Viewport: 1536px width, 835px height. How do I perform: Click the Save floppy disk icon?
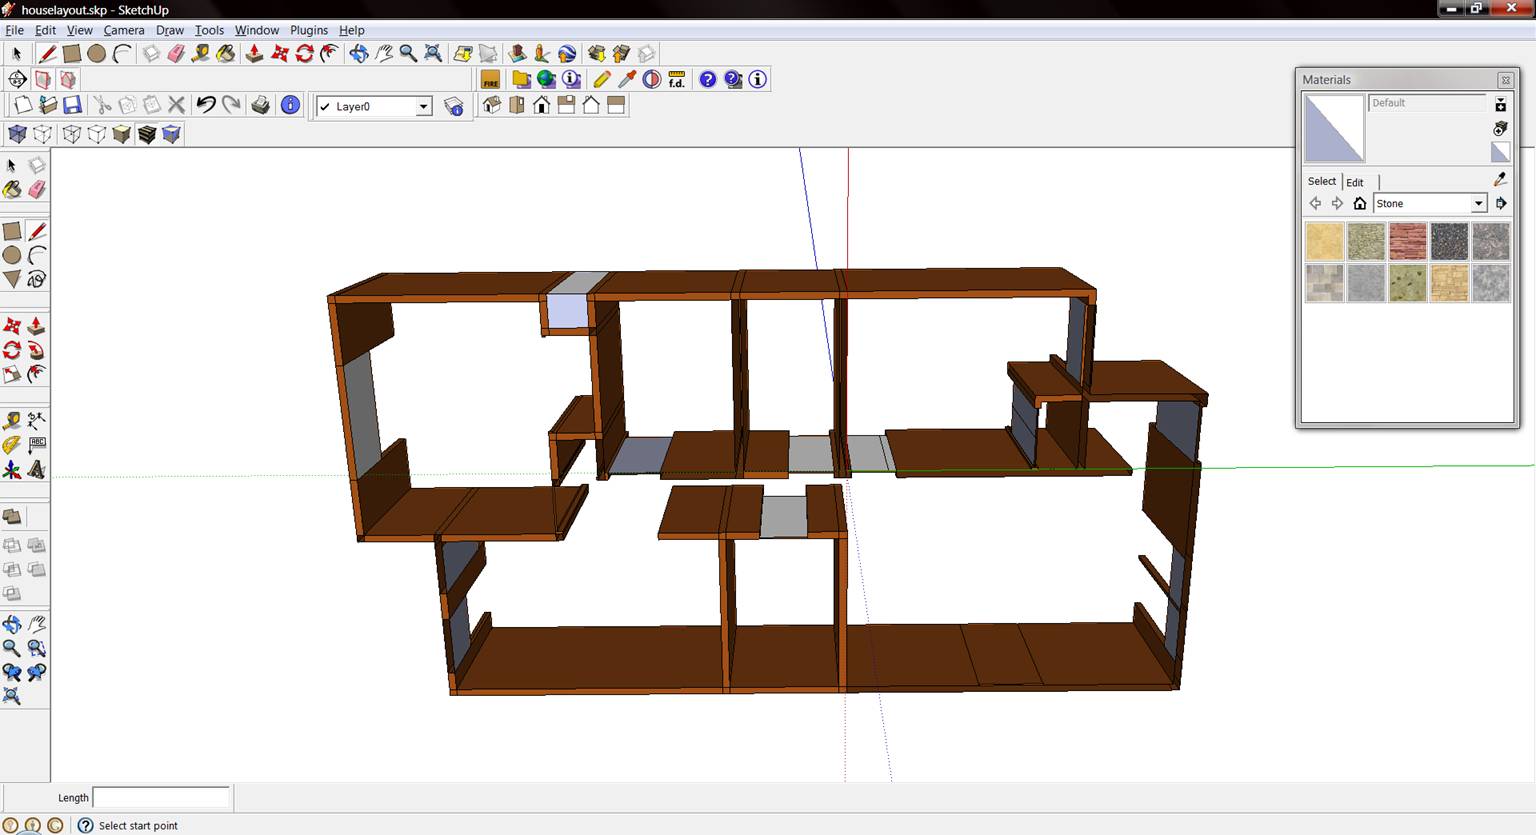[x=72, y=105]
